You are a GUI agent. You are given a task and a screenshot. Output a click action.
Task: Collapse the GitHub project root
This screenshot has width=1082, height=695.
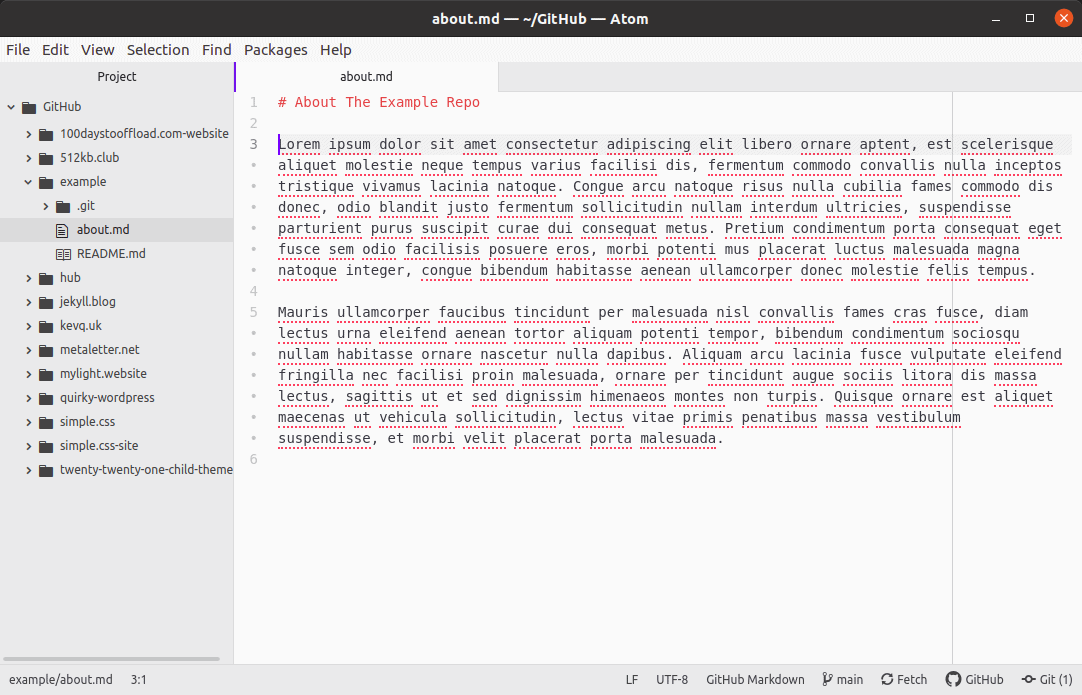tap(10, 107)
